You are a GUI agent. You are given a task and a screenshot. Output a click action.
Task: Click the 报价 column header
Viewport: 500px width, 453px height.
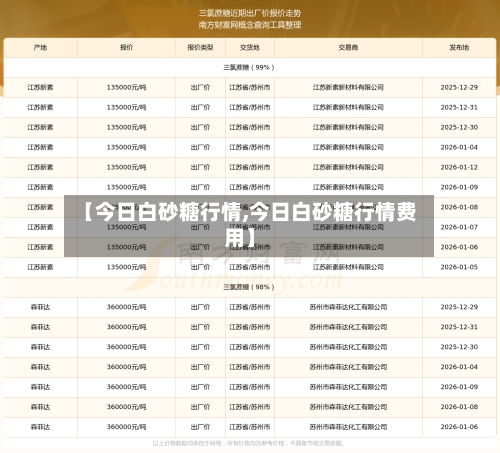click(x=126, y=48)
